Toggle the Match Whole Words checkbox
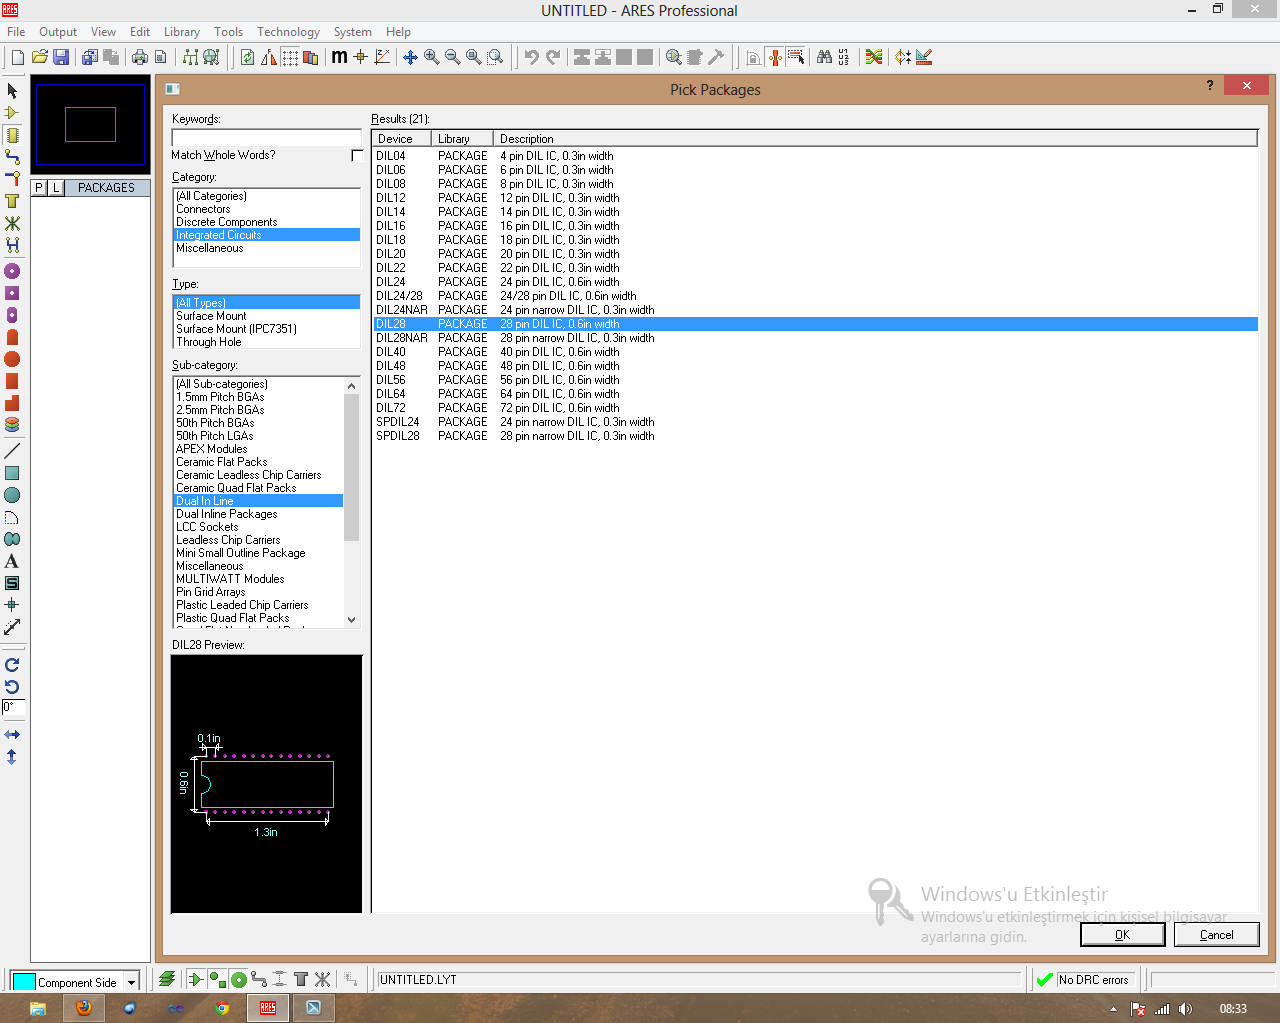This screenshot has width=1280, height=1023. click(357, 155)
